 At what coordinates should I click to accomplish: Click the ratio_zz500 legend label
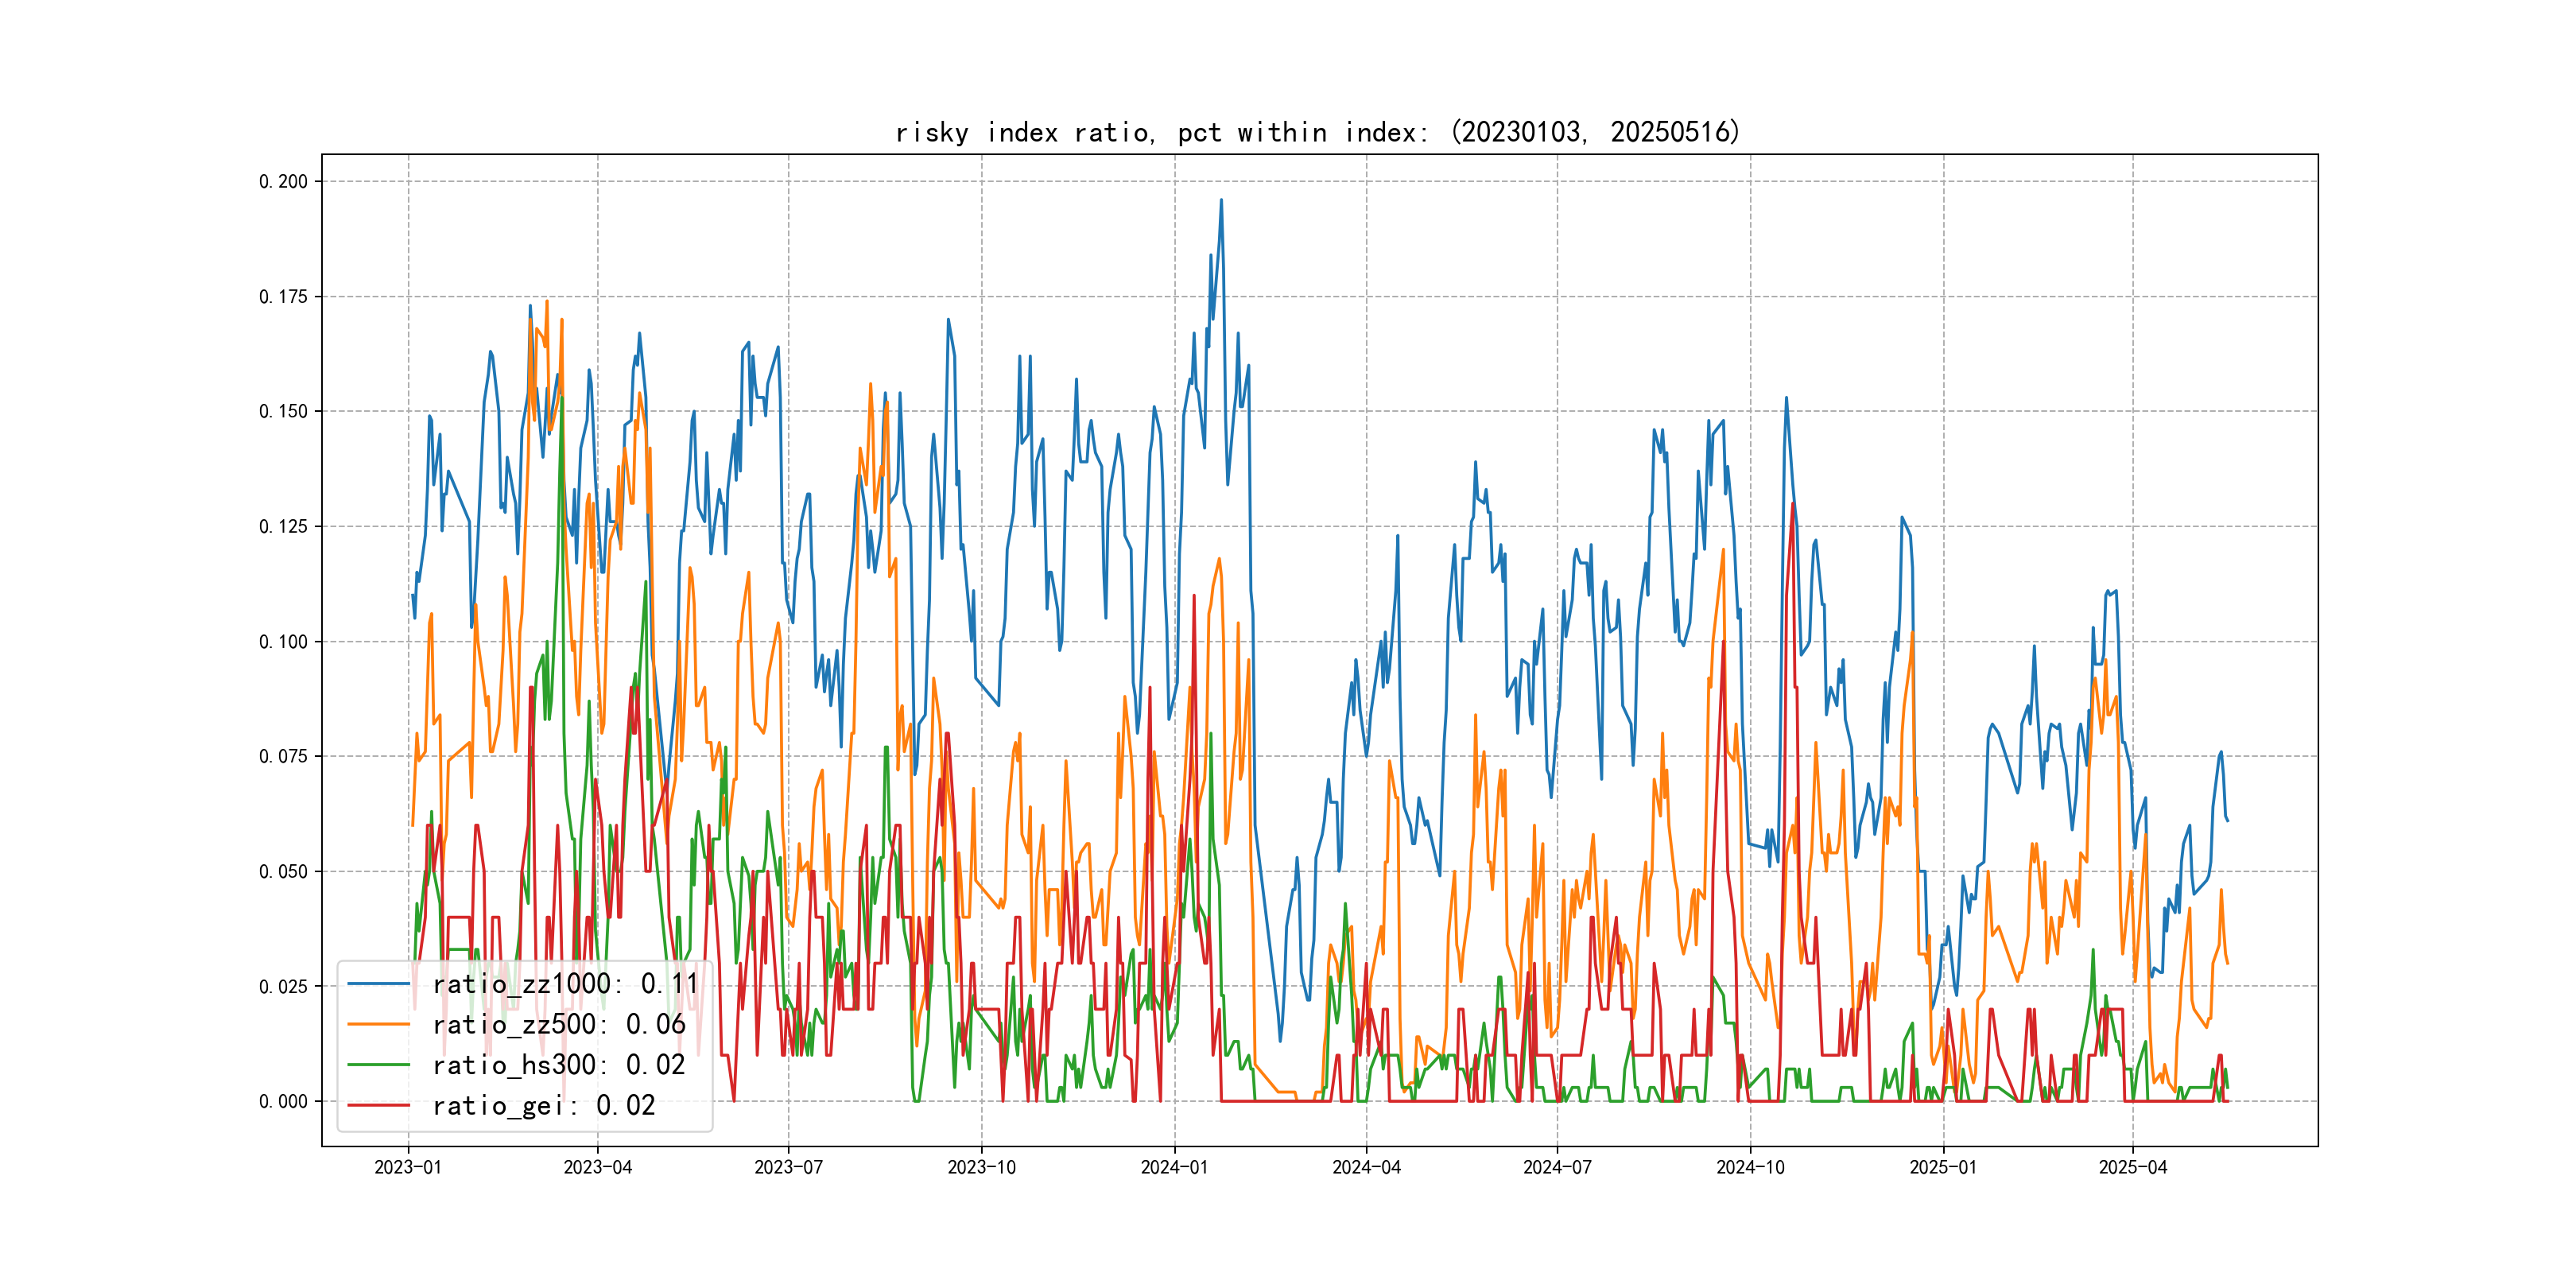click(558, 1024)
